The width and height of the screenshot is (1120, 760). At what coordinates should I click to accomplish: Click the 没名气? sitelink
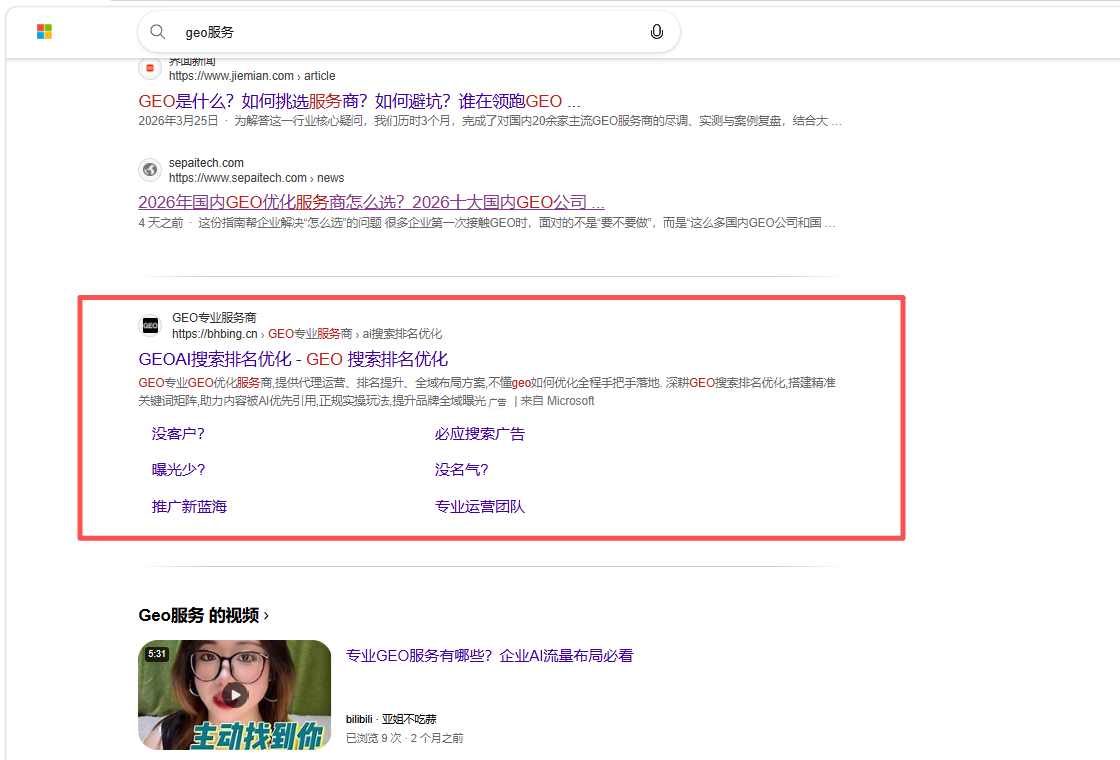[x=461, y=469]
